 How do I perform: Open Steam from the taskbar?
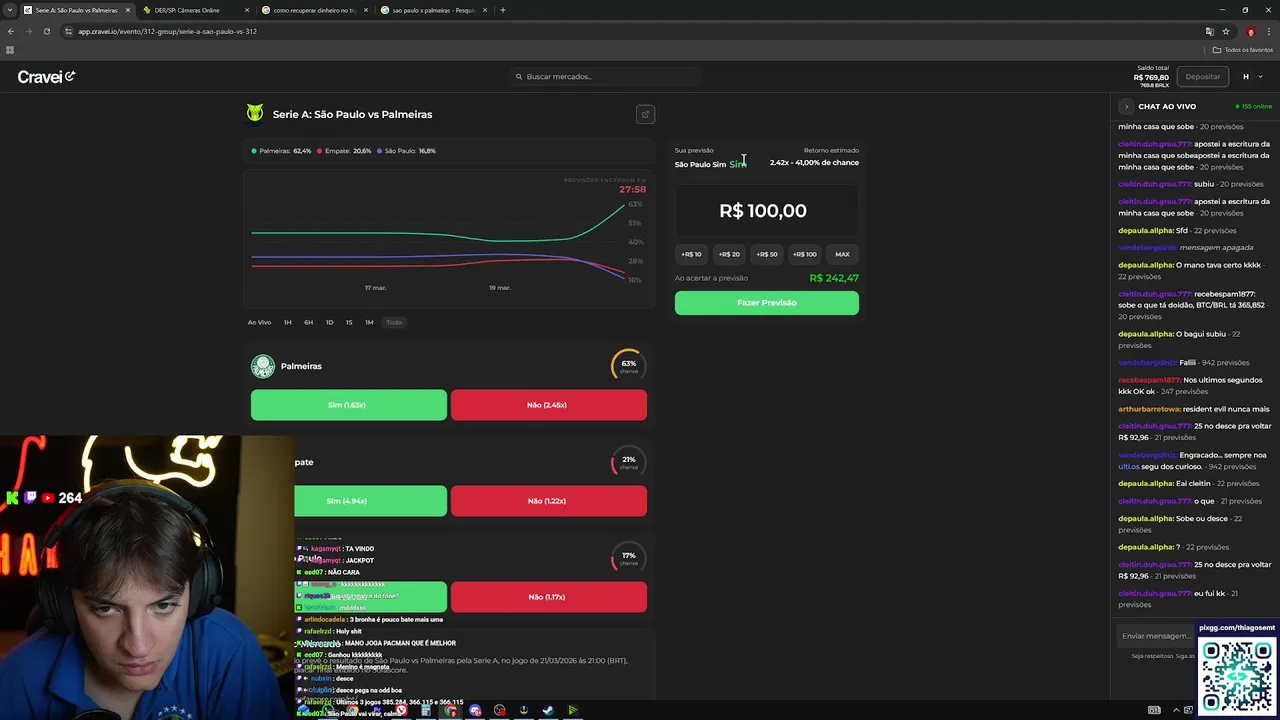coord(548,711)
